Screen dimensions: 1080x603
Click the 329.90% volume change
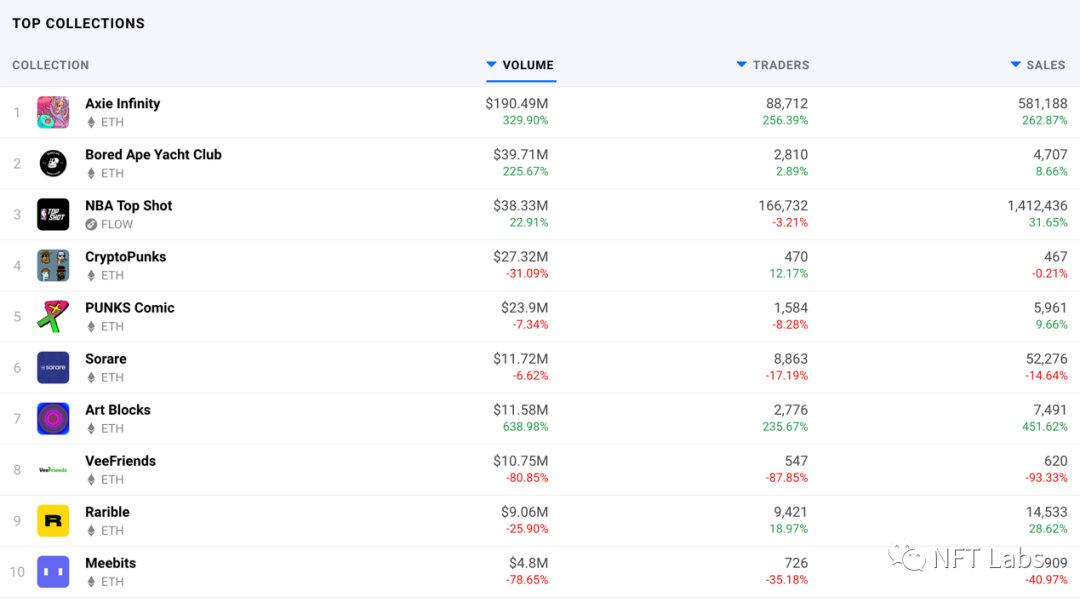526,121
